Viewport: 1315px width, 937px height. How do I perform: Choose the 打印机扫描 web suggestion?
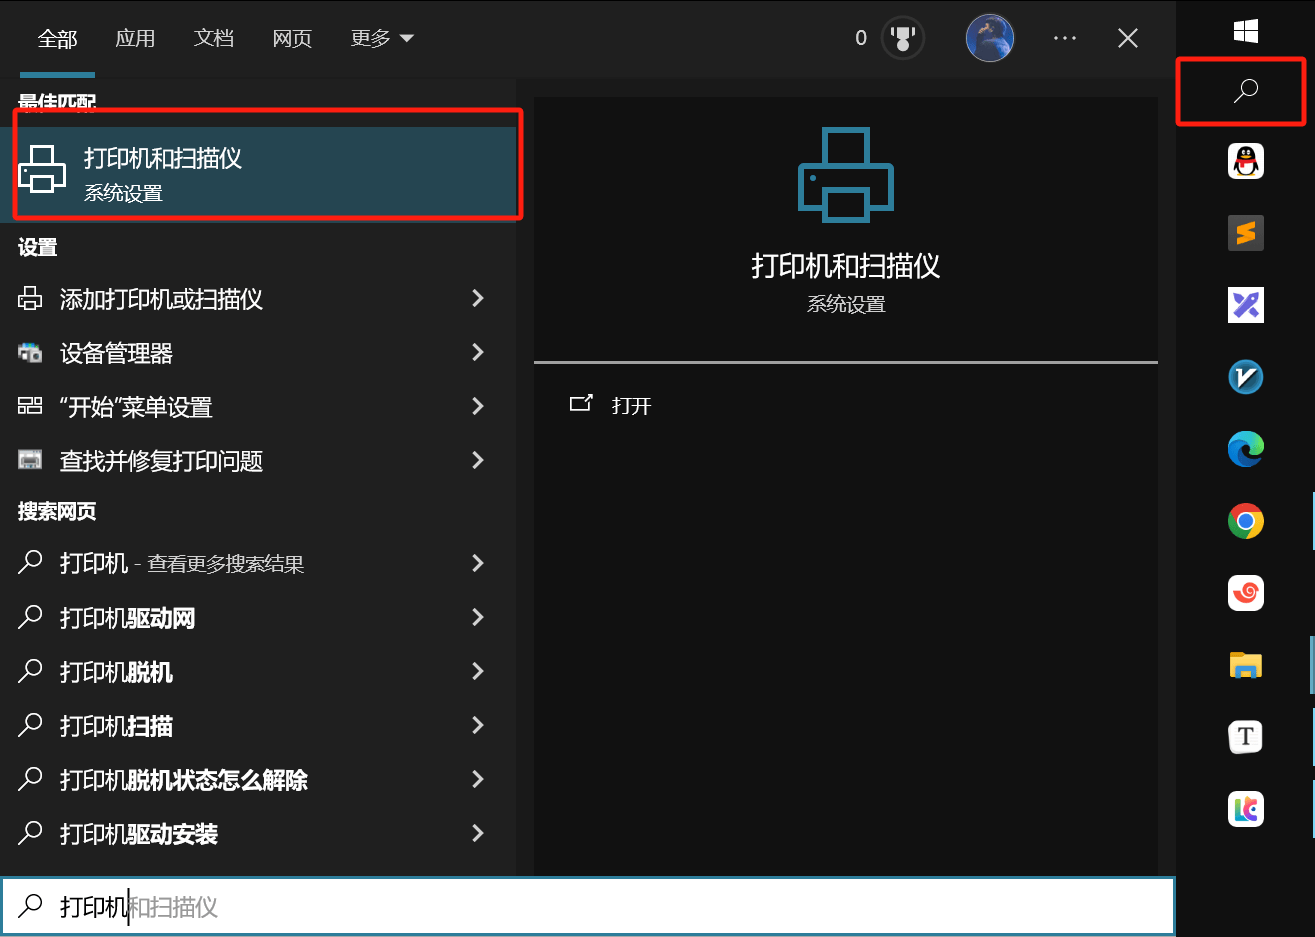coord(258,725)
